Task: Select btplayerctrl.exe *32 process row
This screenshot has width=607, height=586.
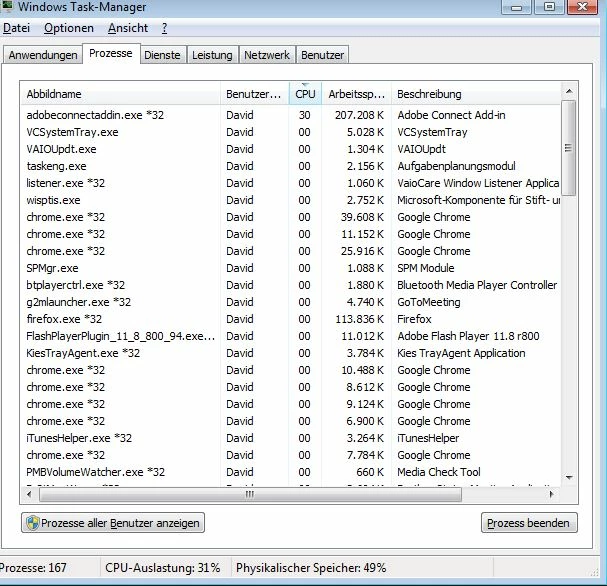Action: click(290, 285)
